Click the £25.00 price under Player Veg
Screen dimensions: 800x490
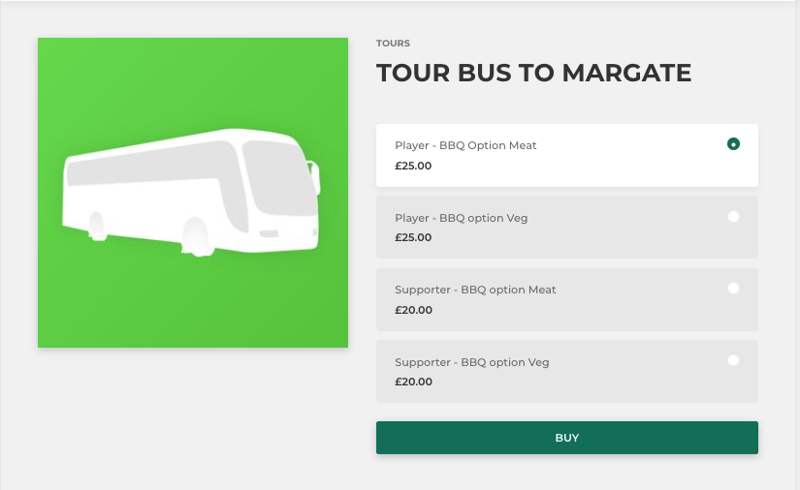click(413, 237)
